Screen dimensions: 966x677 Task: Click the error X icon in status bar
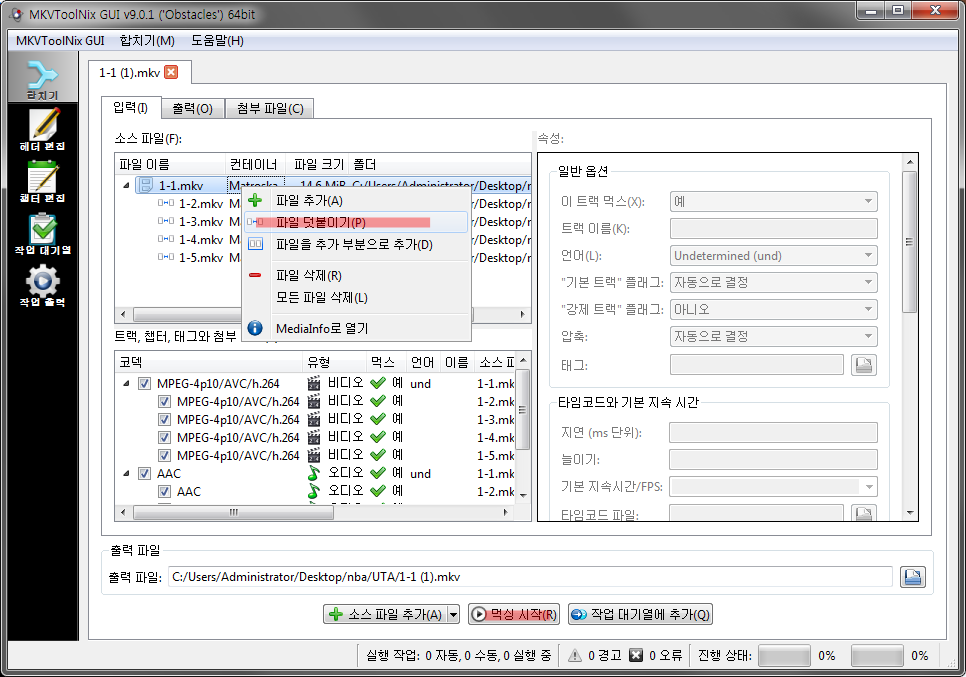[636, 655]
